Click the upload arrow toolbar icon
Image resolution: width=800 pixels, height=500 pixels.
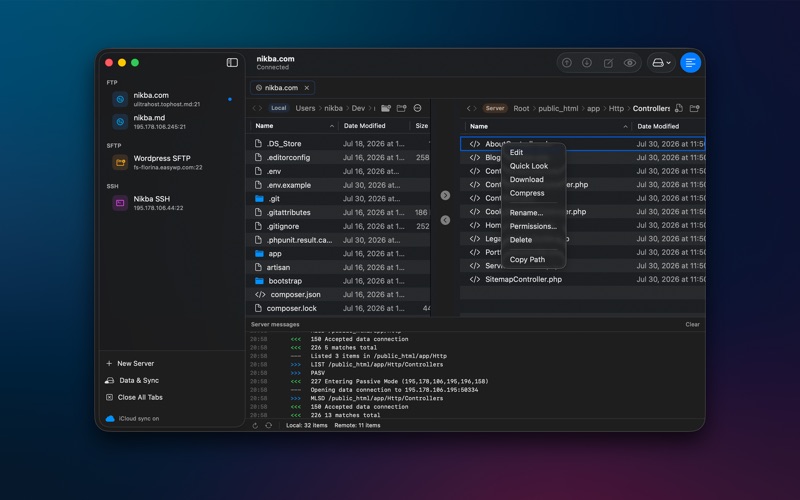[567, 63]
